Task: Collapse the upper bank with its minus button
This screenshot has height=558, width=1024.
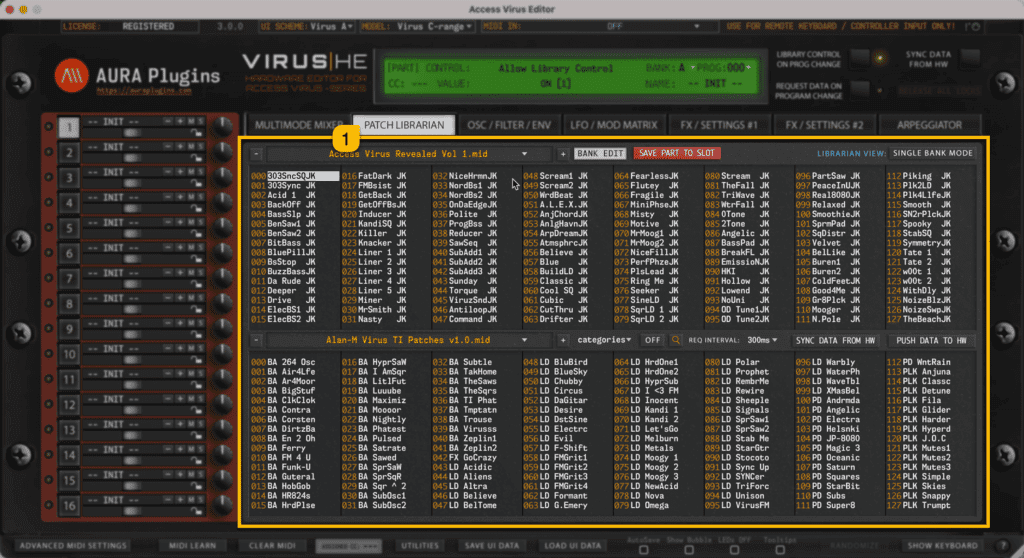Action: click(x=256, y=154)
